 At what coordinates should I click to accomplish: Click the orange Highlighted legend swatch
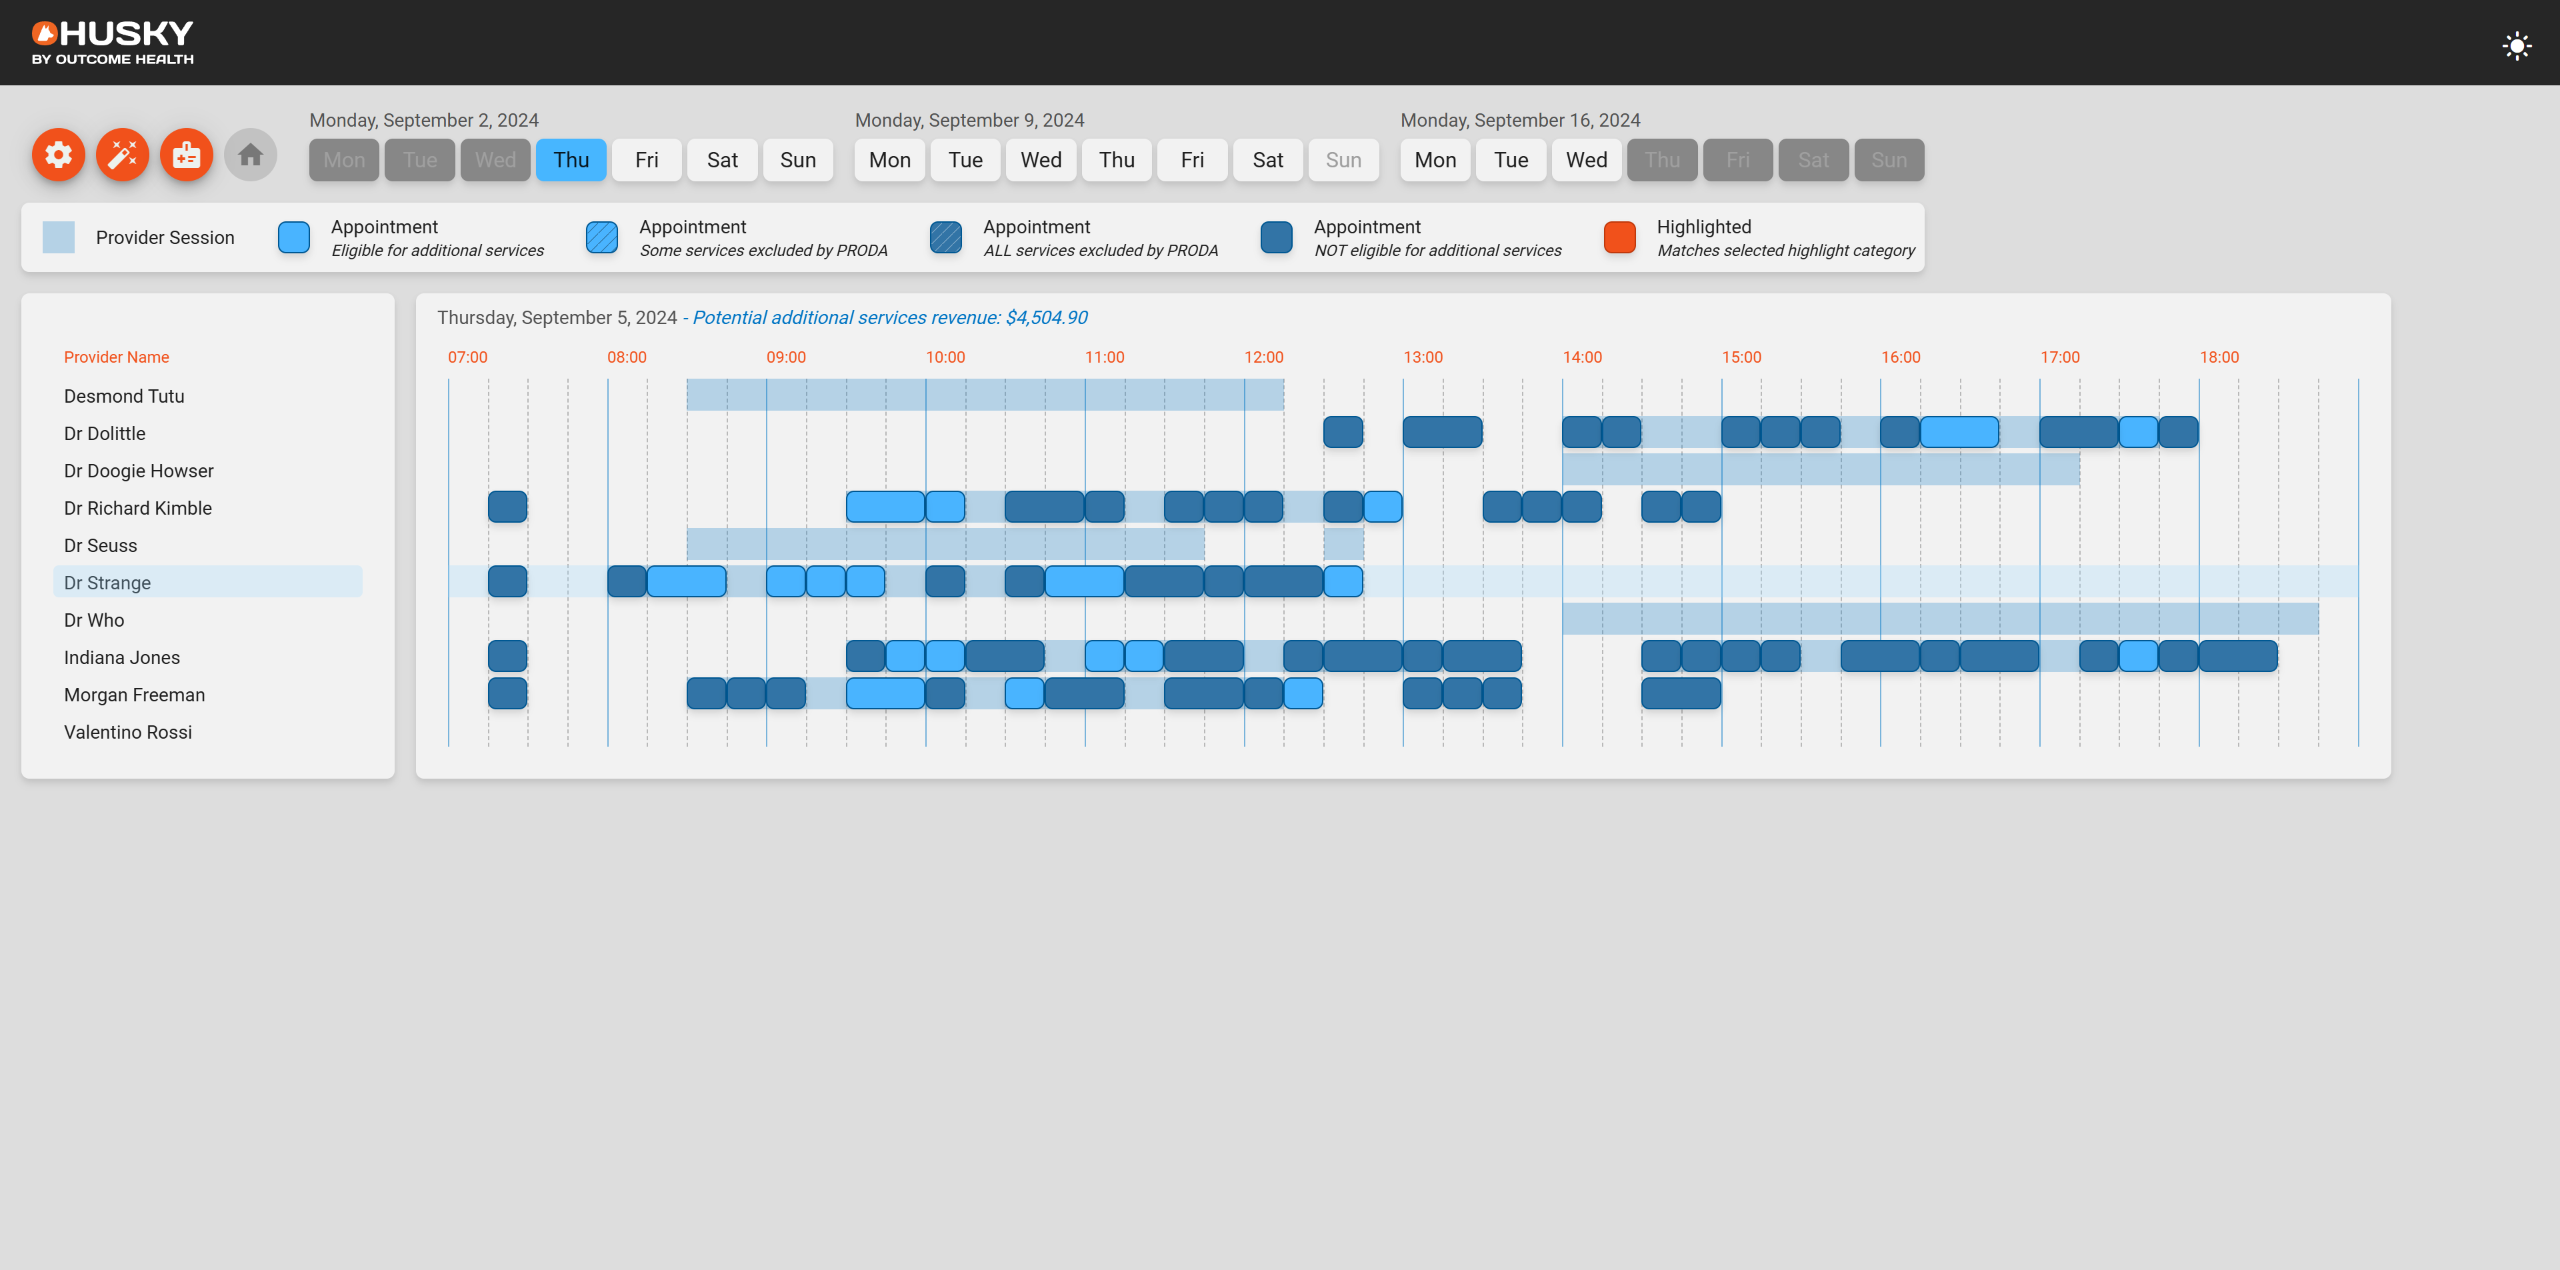(x=1619, y=238)
